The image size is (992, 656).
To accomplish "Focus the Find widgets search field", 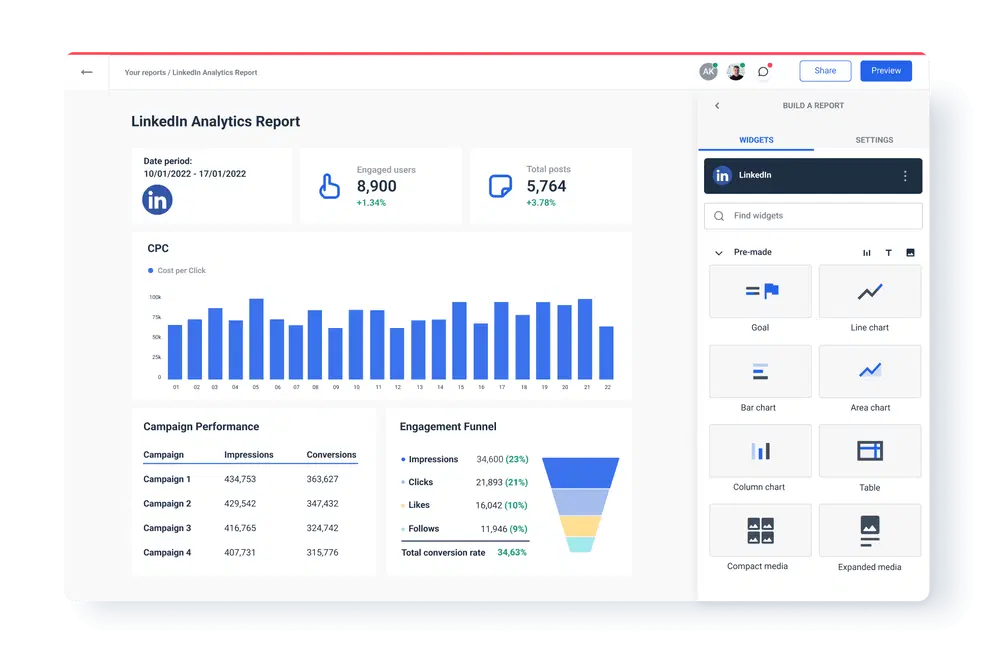I will [x=813, y=216].
